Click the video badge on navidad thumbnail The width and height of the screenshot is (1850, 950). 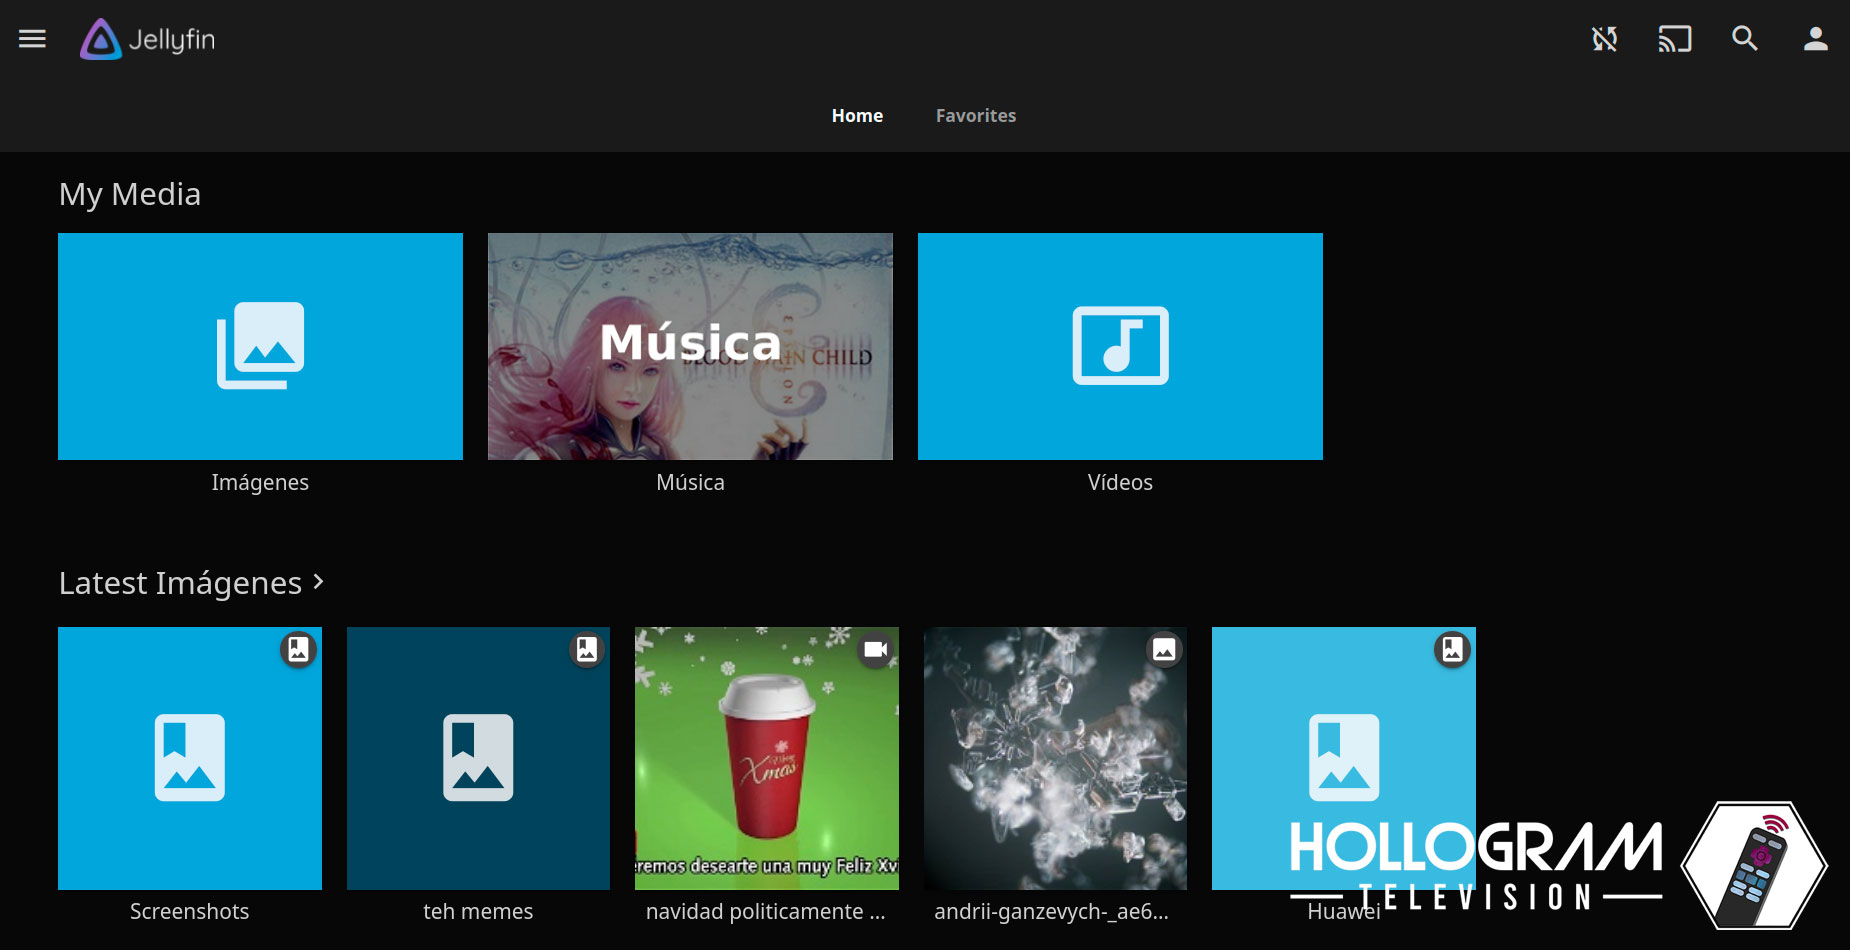876,648
